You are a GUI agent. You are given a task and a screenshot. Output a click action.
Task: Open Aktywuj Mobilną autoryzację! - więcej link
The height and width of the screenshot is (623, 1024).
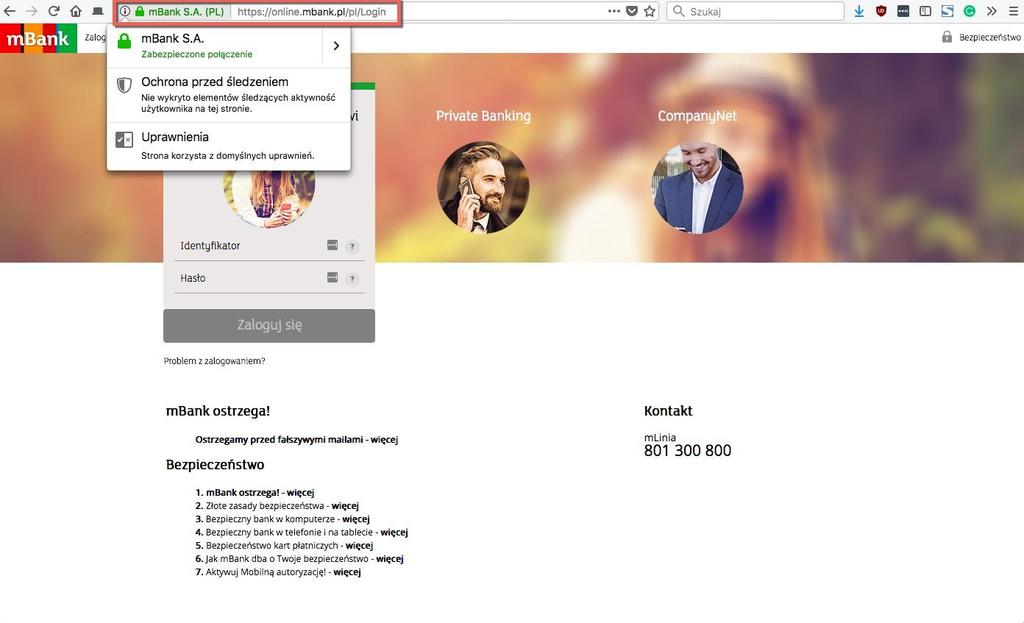pos(283,571)
